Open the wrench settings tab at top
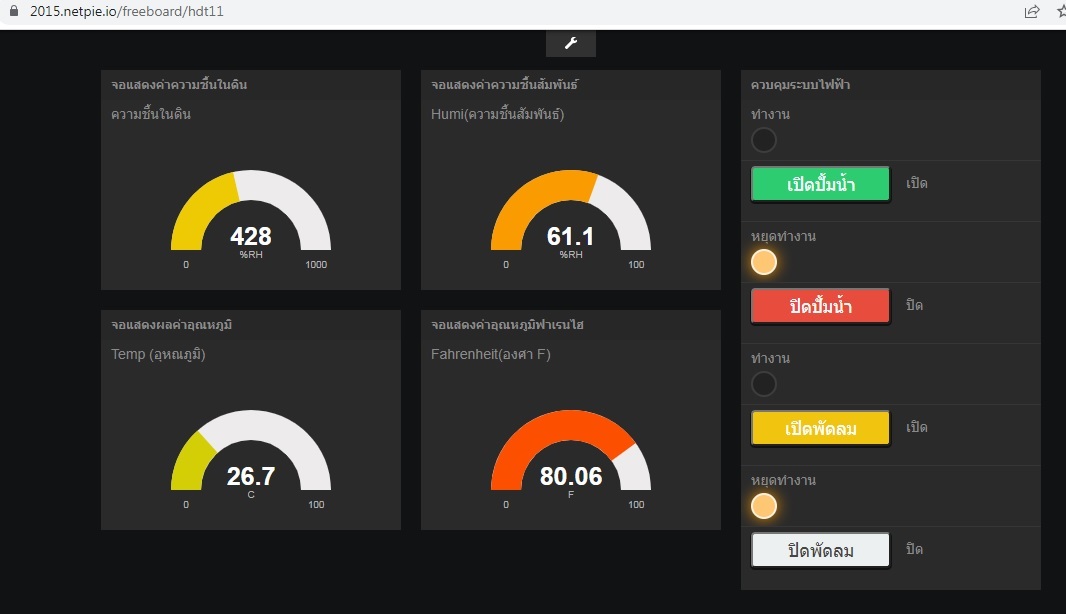Screen dimensions: 1066x614 (571, 43)
